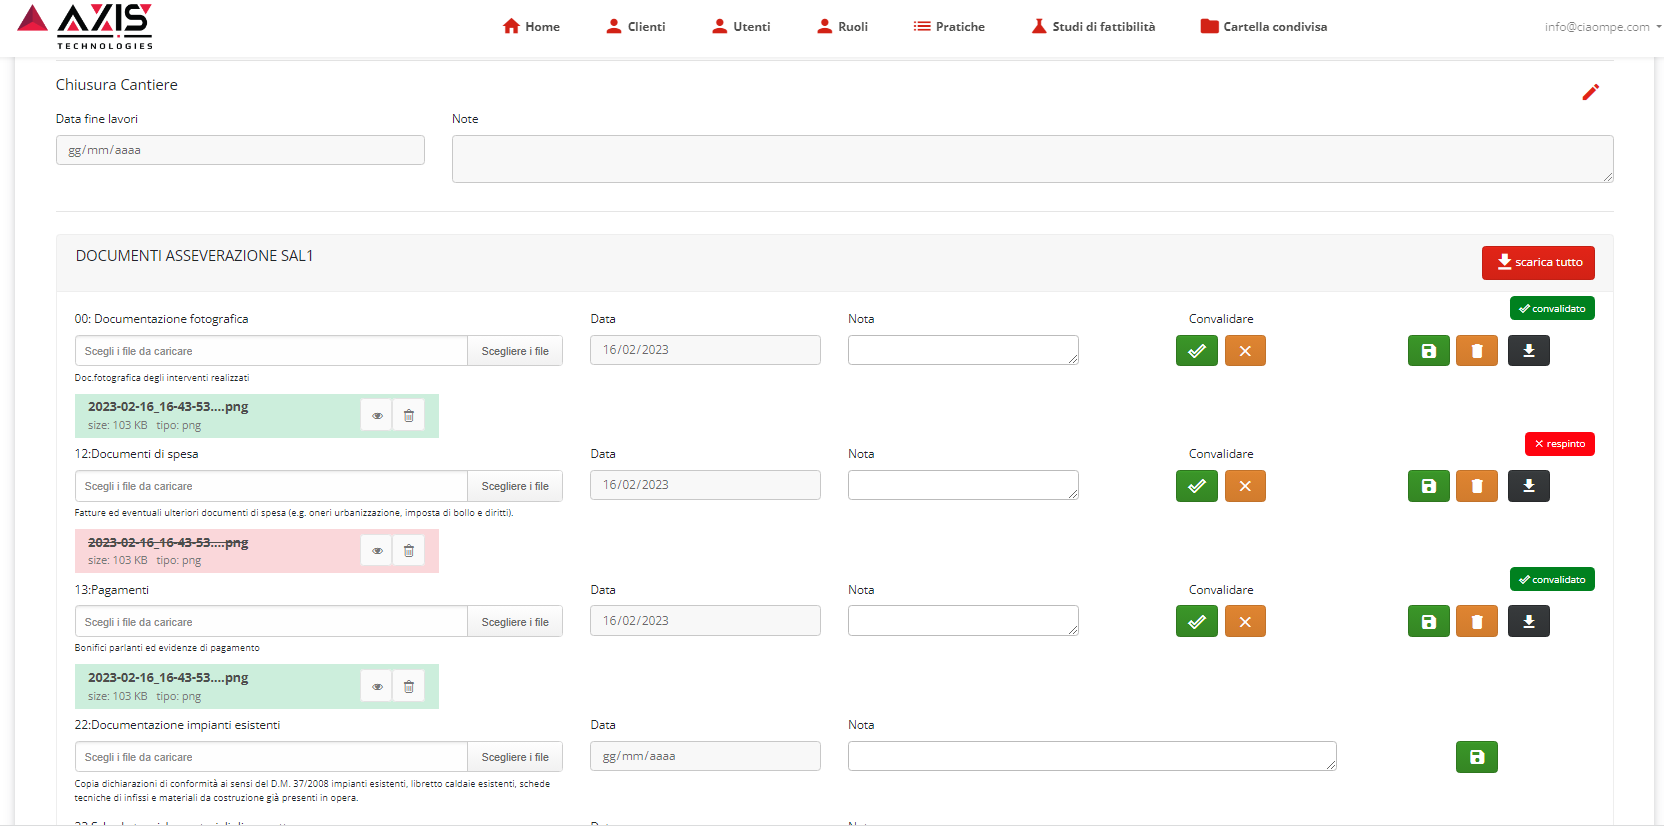Click the Nota field for Pagamenti
This screenshot has height=831, width=1664.
coord(962,621)
